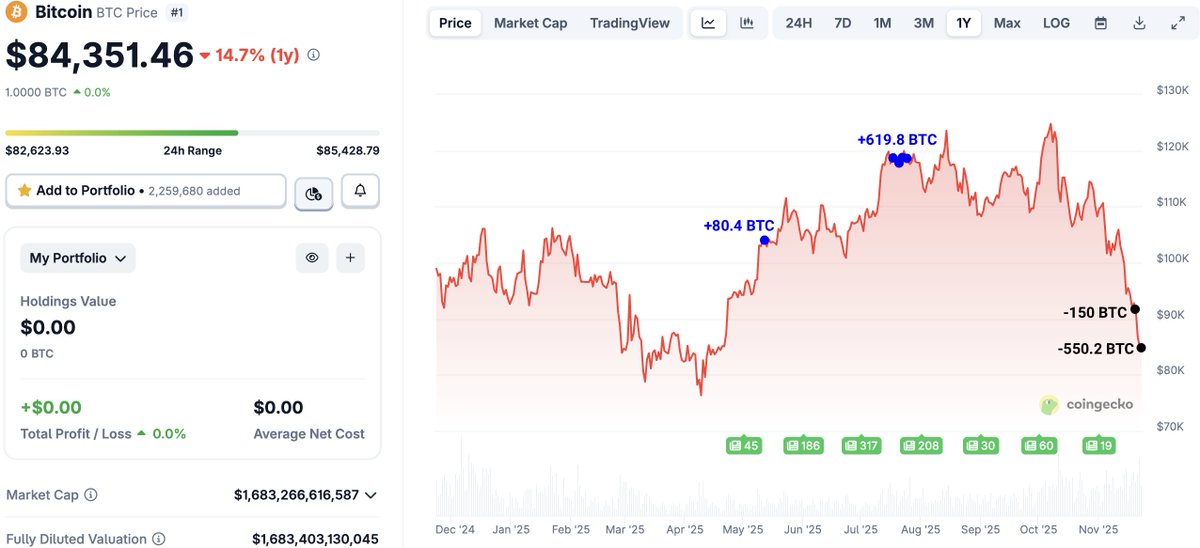Expand chart to fullscreen

tap(1177, 23)
